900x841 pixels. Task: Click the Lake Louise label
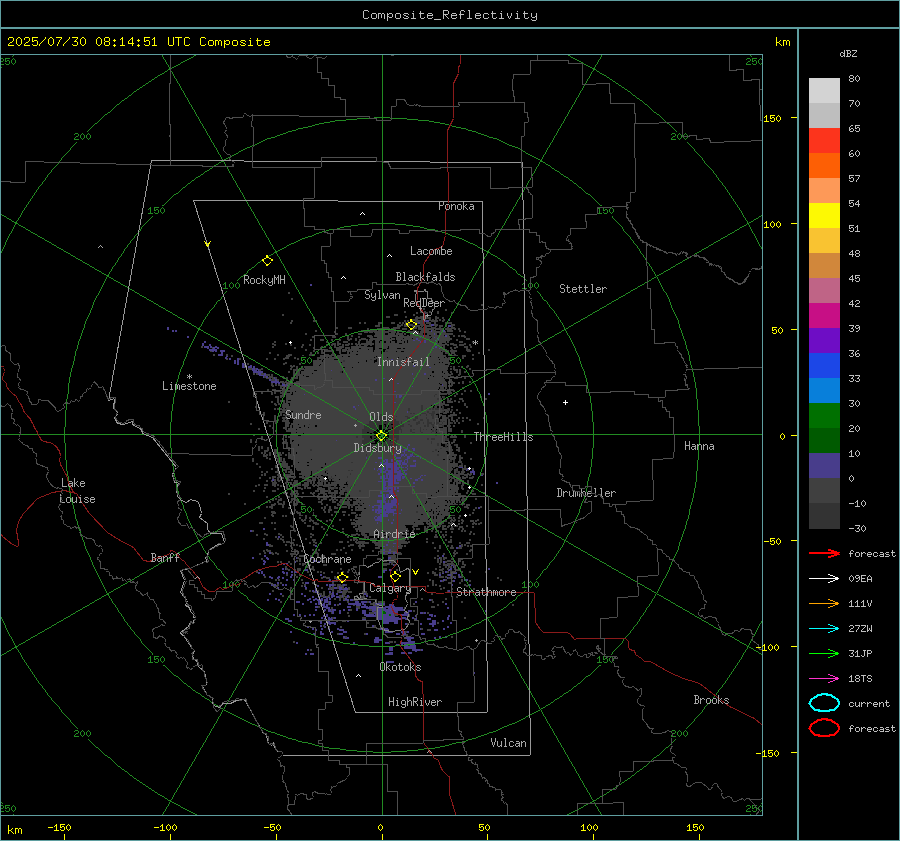[x=77, y=491]
